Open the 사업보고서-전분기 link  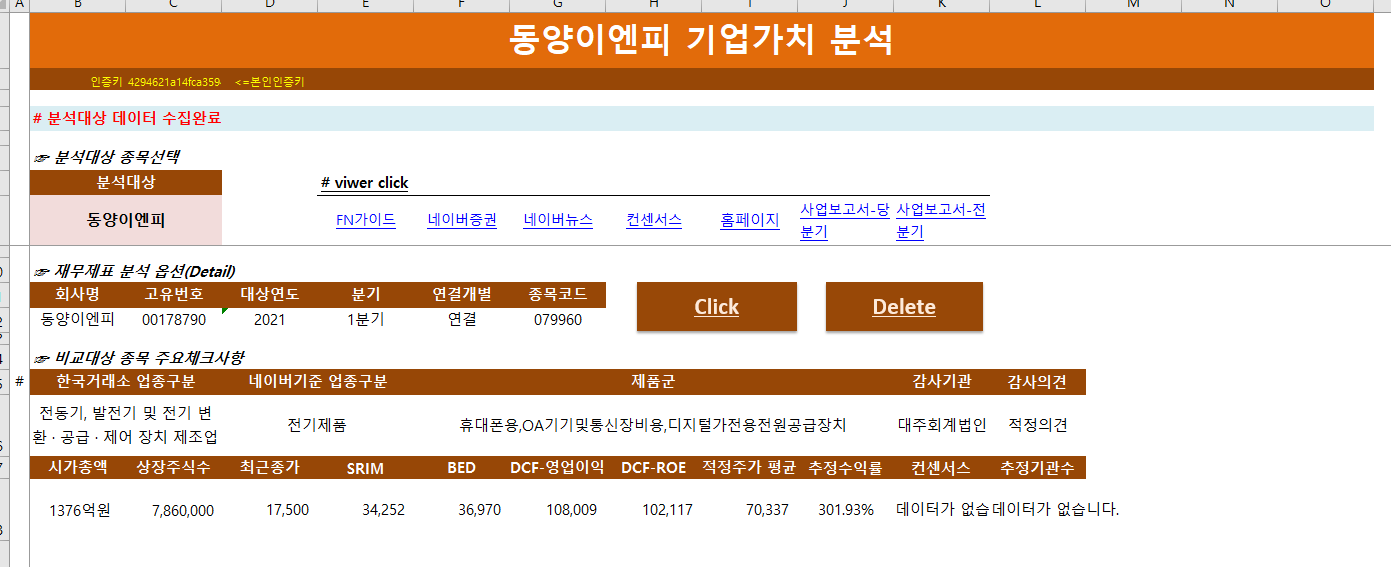click(x=941, y=221)
